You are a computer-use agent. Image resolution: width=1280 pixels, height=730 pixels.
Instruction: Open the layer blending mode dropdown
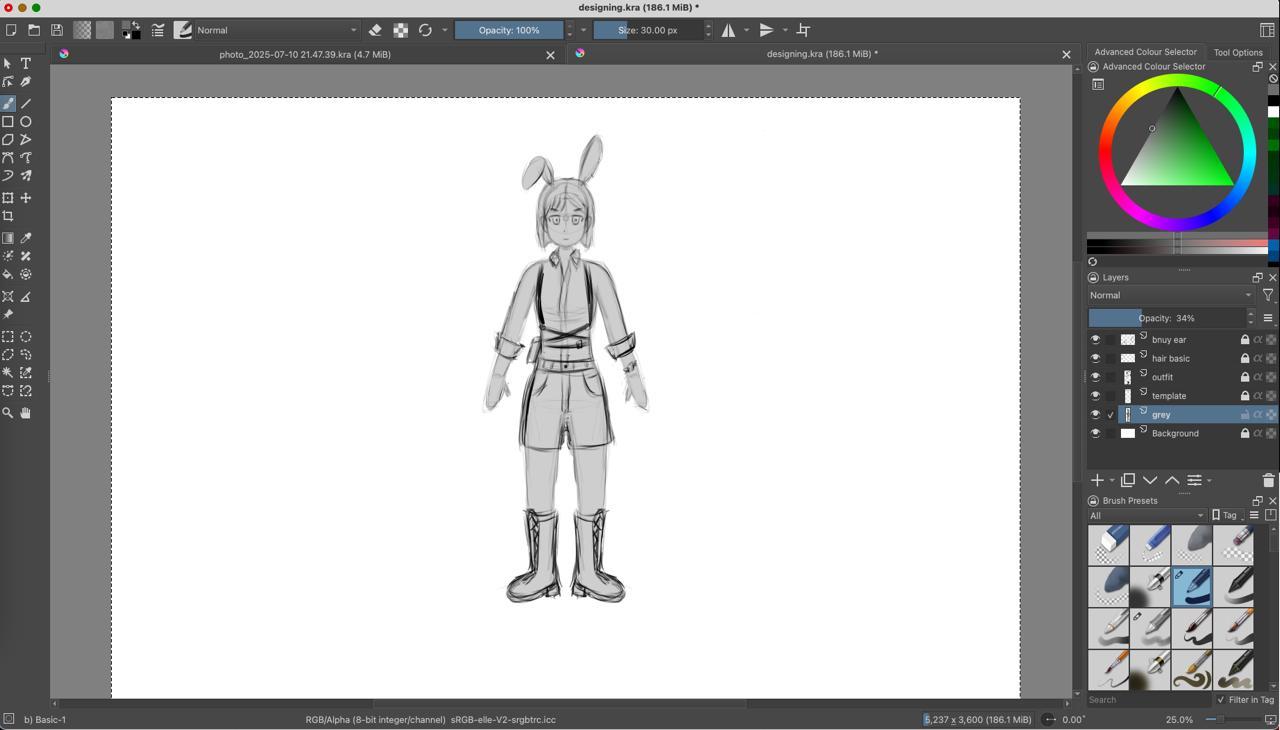pos(1171,295)
